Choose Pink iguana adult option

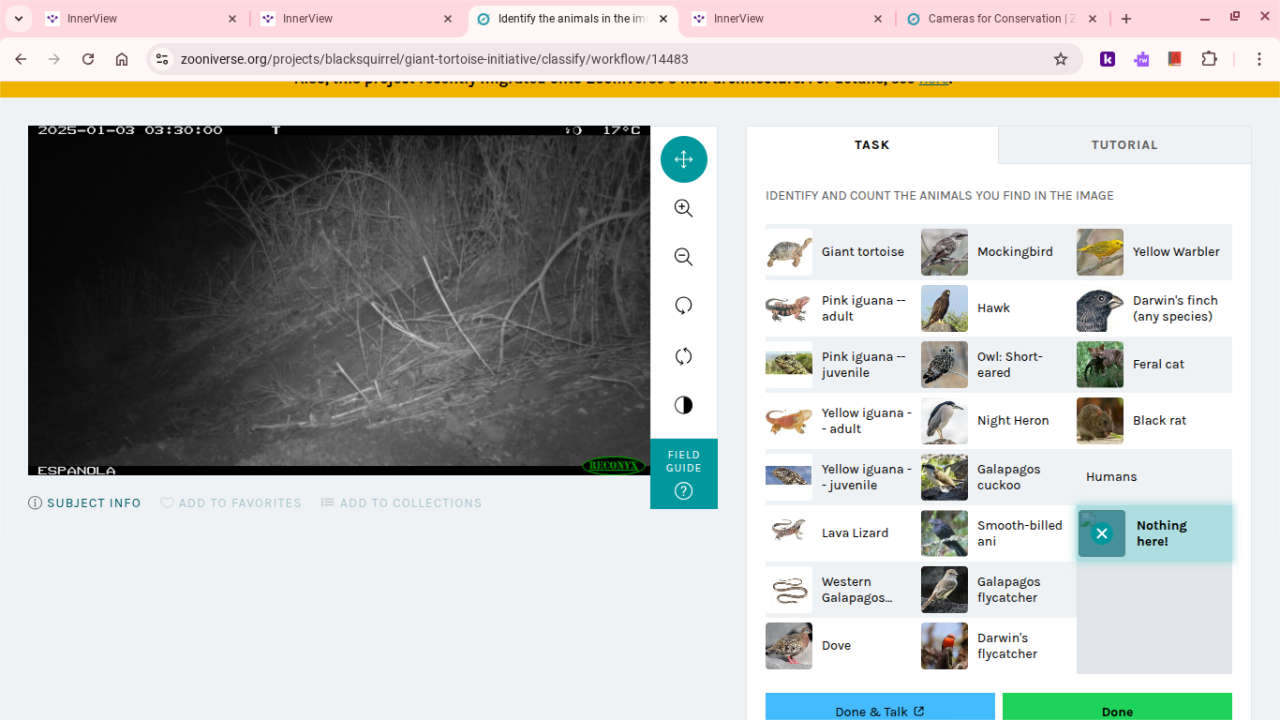point(842,308)
